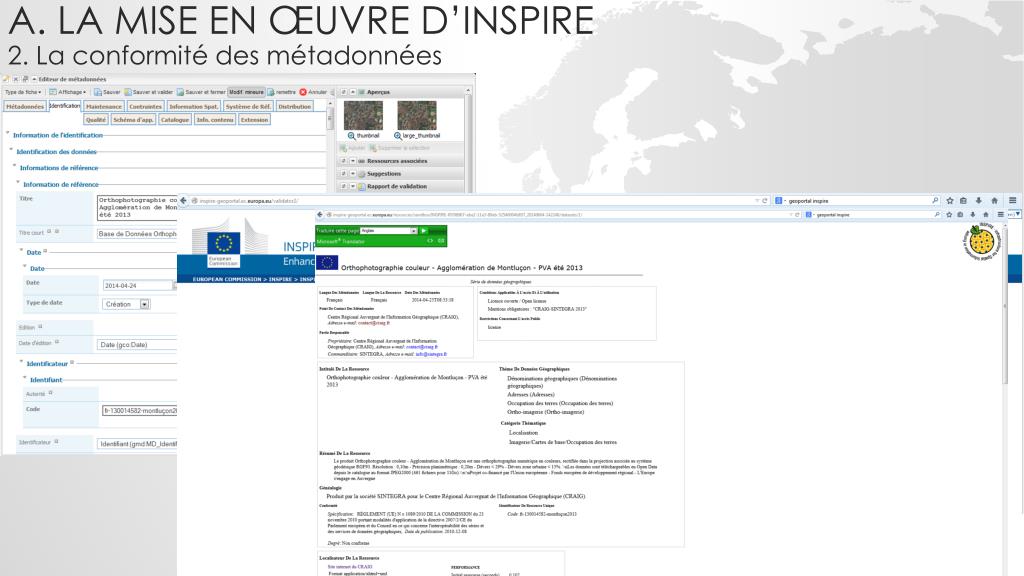Click the Sauver save icon in metadata editor
This screenshot has width=1024, height=576.
click(x=97, y=92)
